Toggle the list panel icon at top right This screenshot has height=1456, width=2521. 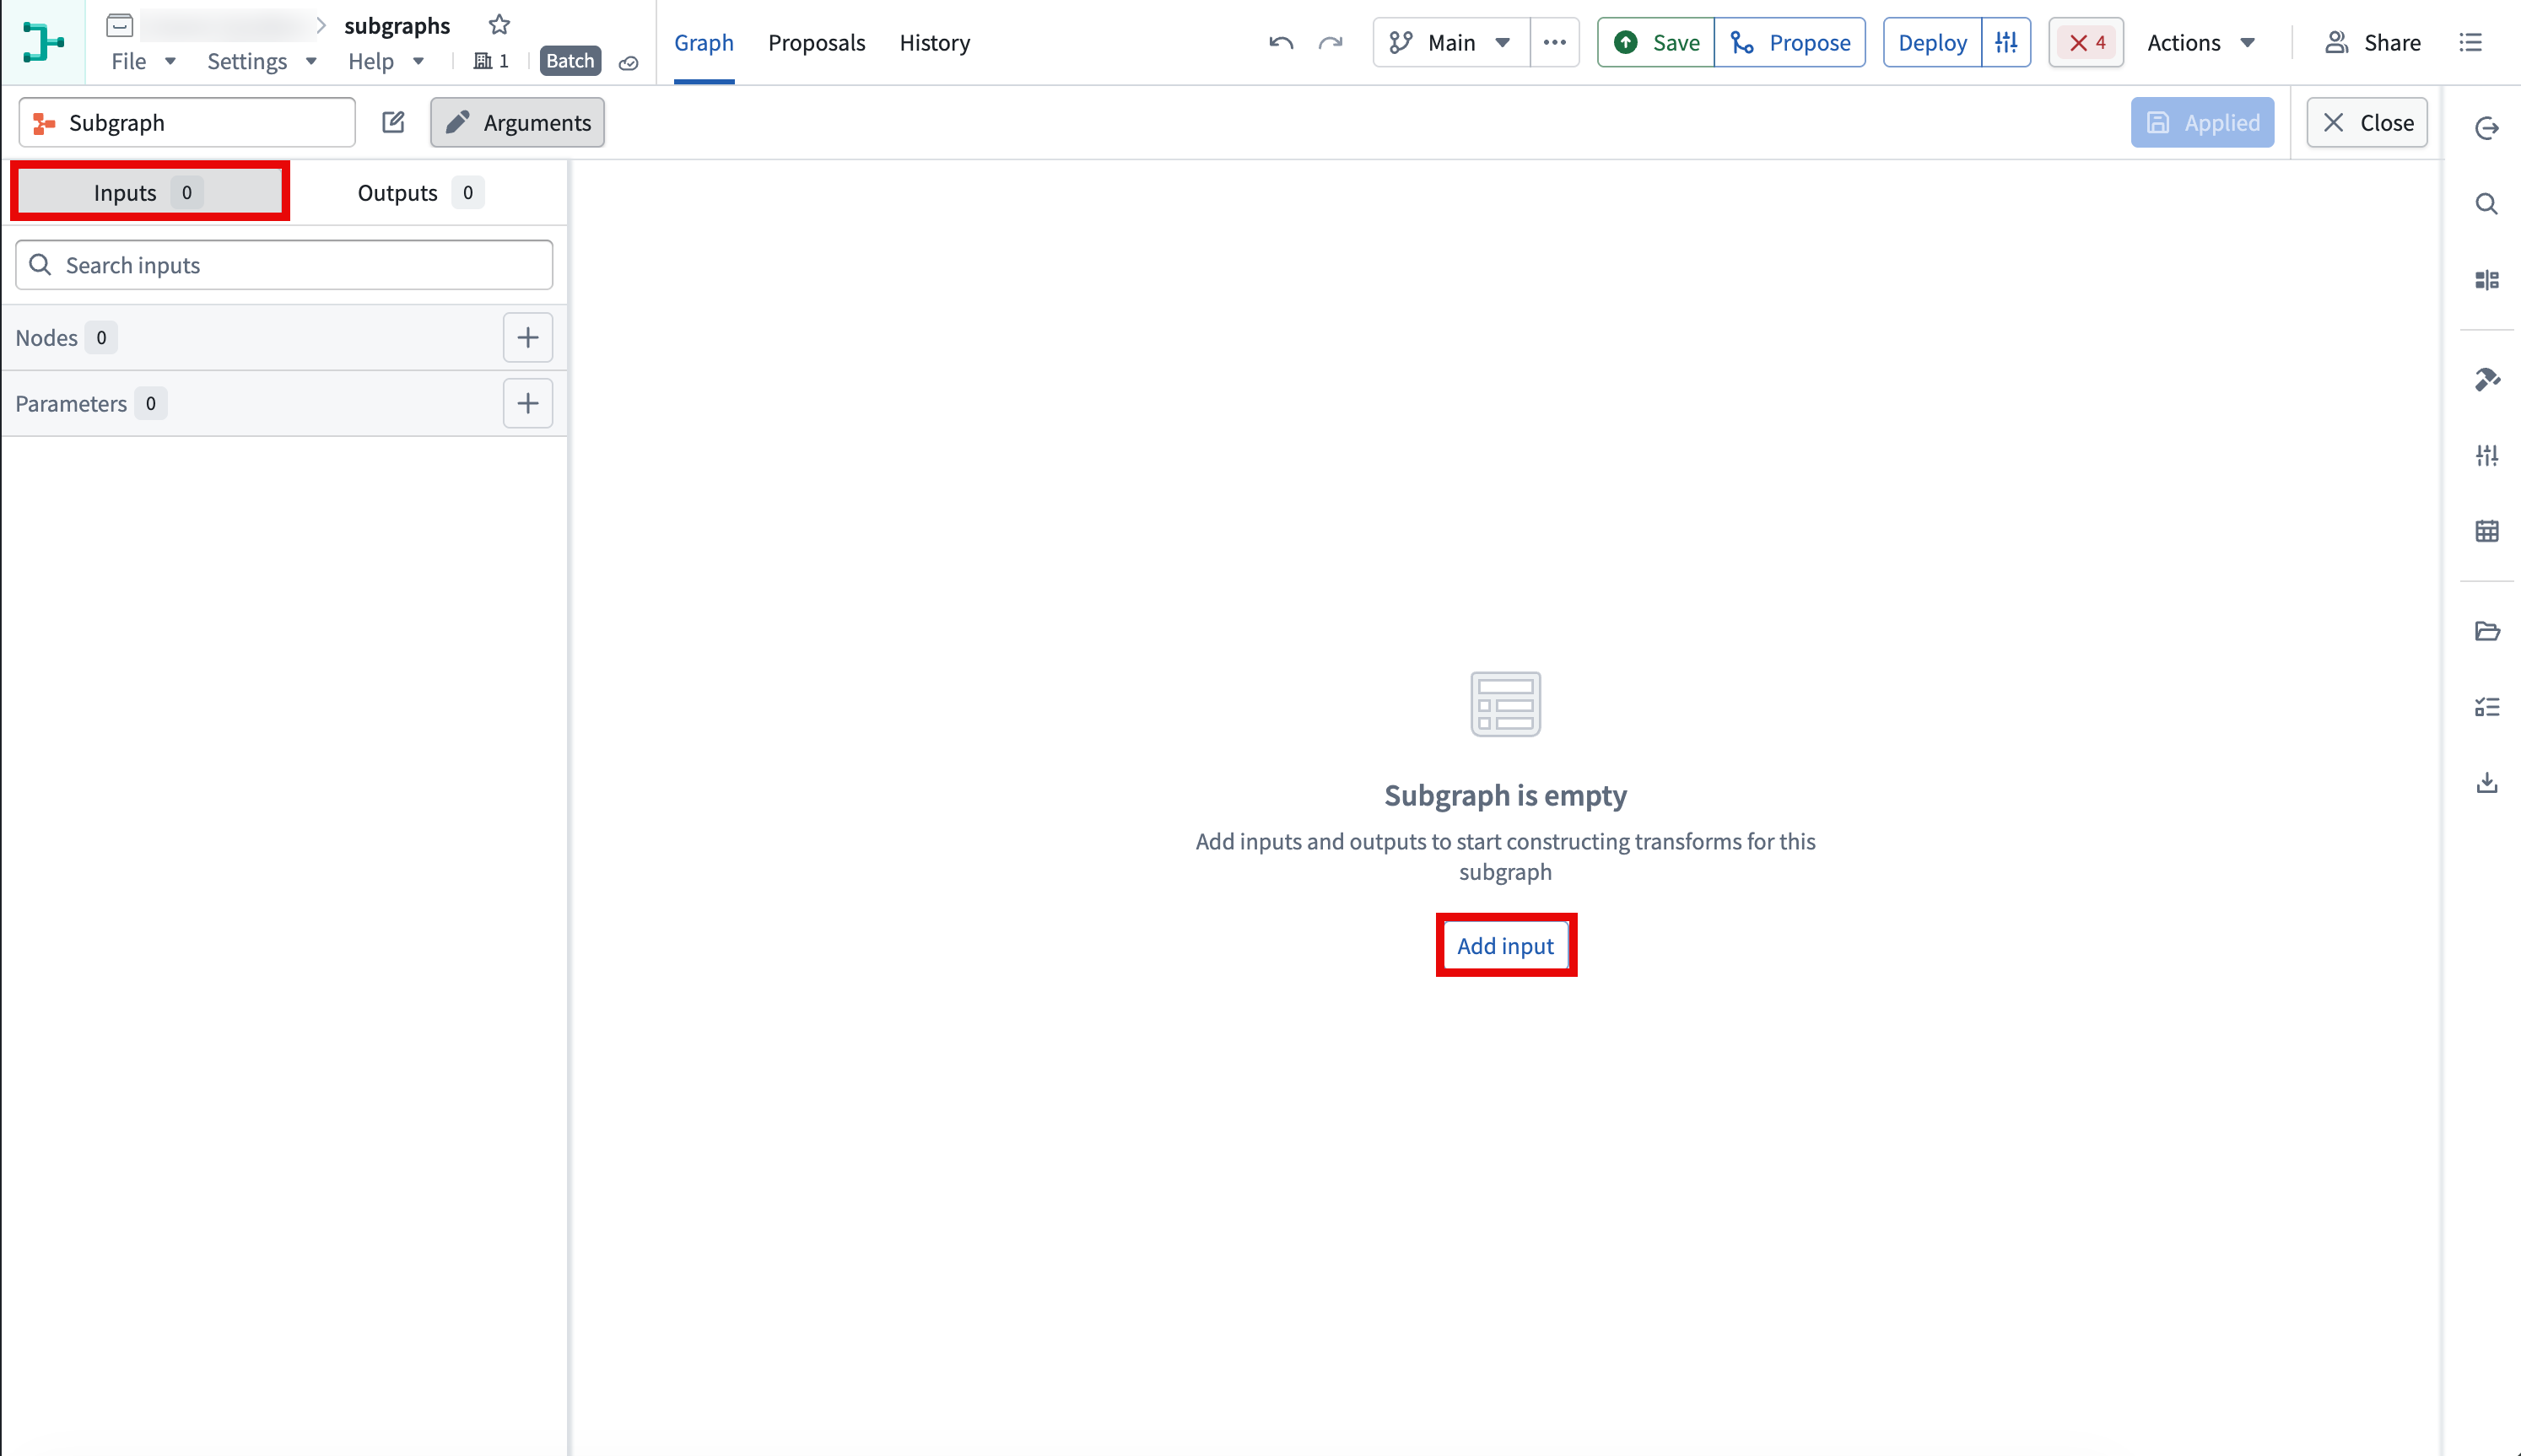(2470, 42)
